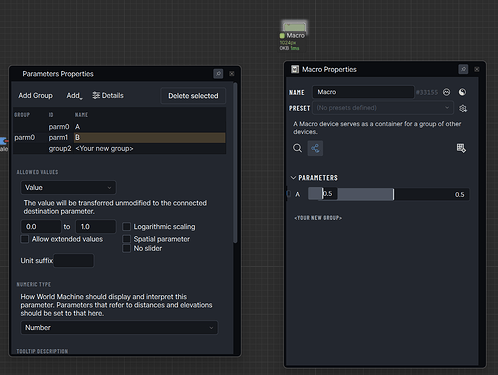
Task: Click the maximum value field 1.0
Action: pos(96,227)
